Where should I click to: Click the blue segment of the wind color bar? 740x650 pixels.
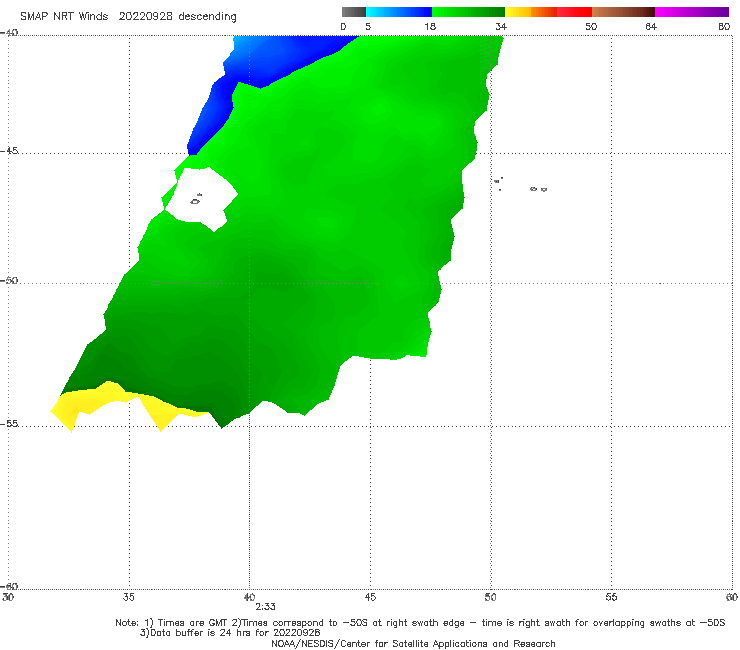[x=399, y=12]
